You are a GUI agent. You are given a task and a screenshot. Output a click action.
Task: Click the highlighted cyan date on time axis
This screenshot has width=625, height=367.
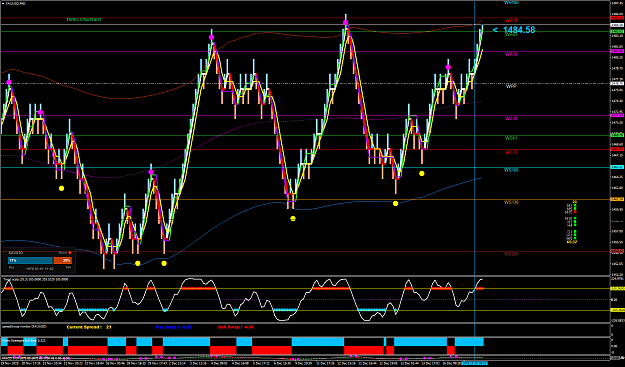tap(474, 363)
